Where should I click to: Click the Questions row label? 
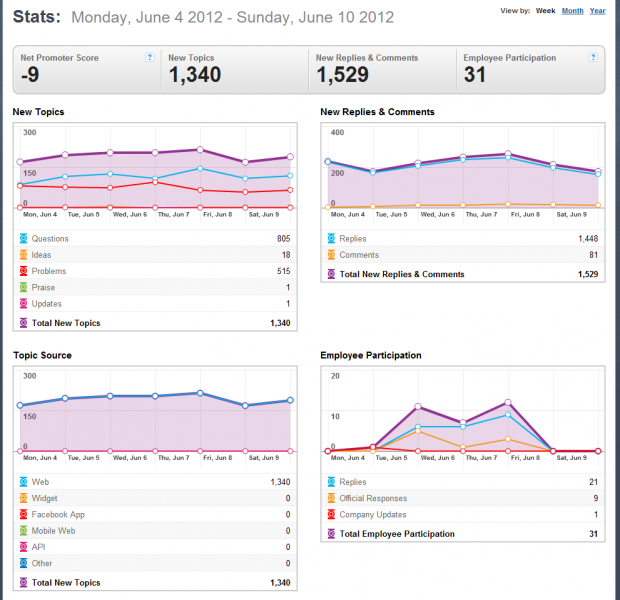(x=50, y=238)
